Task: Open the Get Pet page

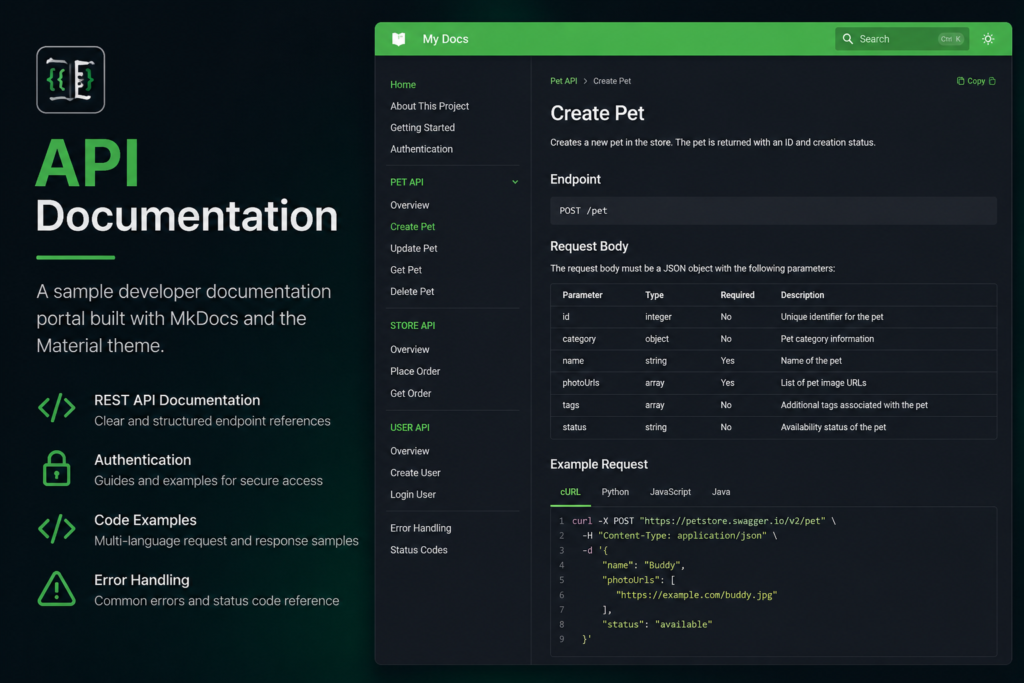Action: click(406, 270)
